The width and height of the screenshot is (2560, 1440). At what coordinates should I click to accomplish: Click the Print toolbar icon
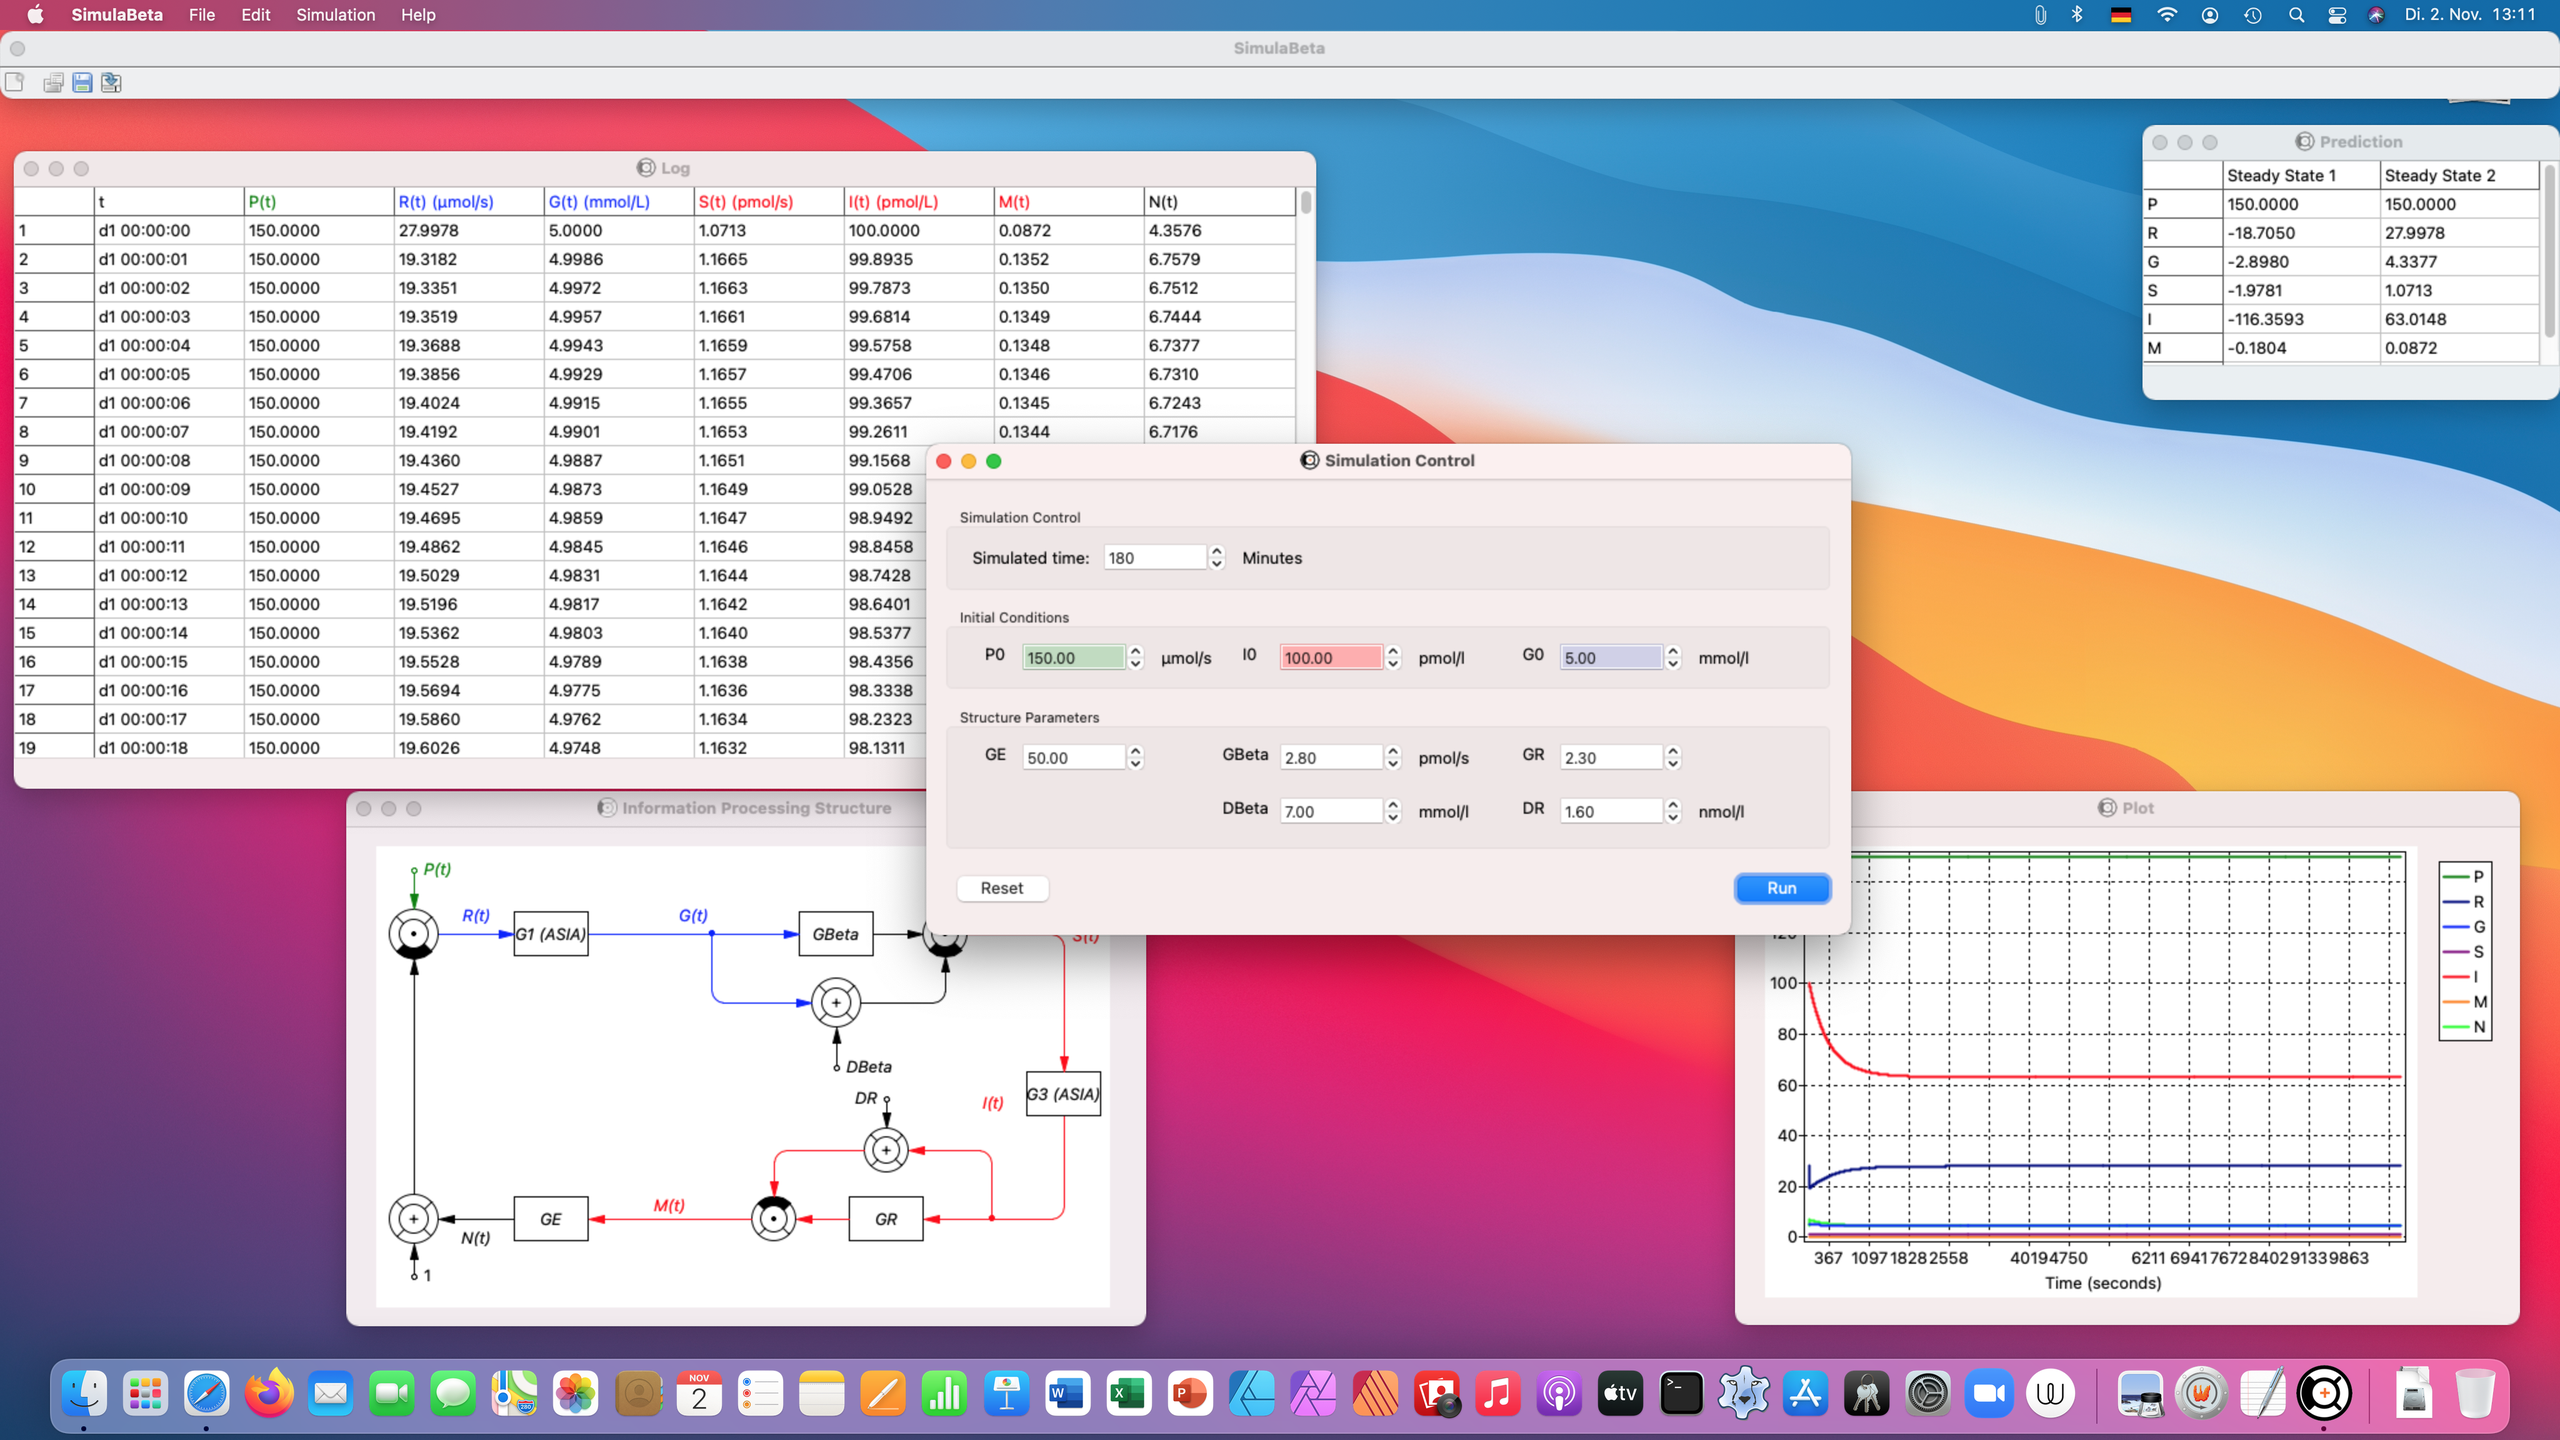pos(53,82)
